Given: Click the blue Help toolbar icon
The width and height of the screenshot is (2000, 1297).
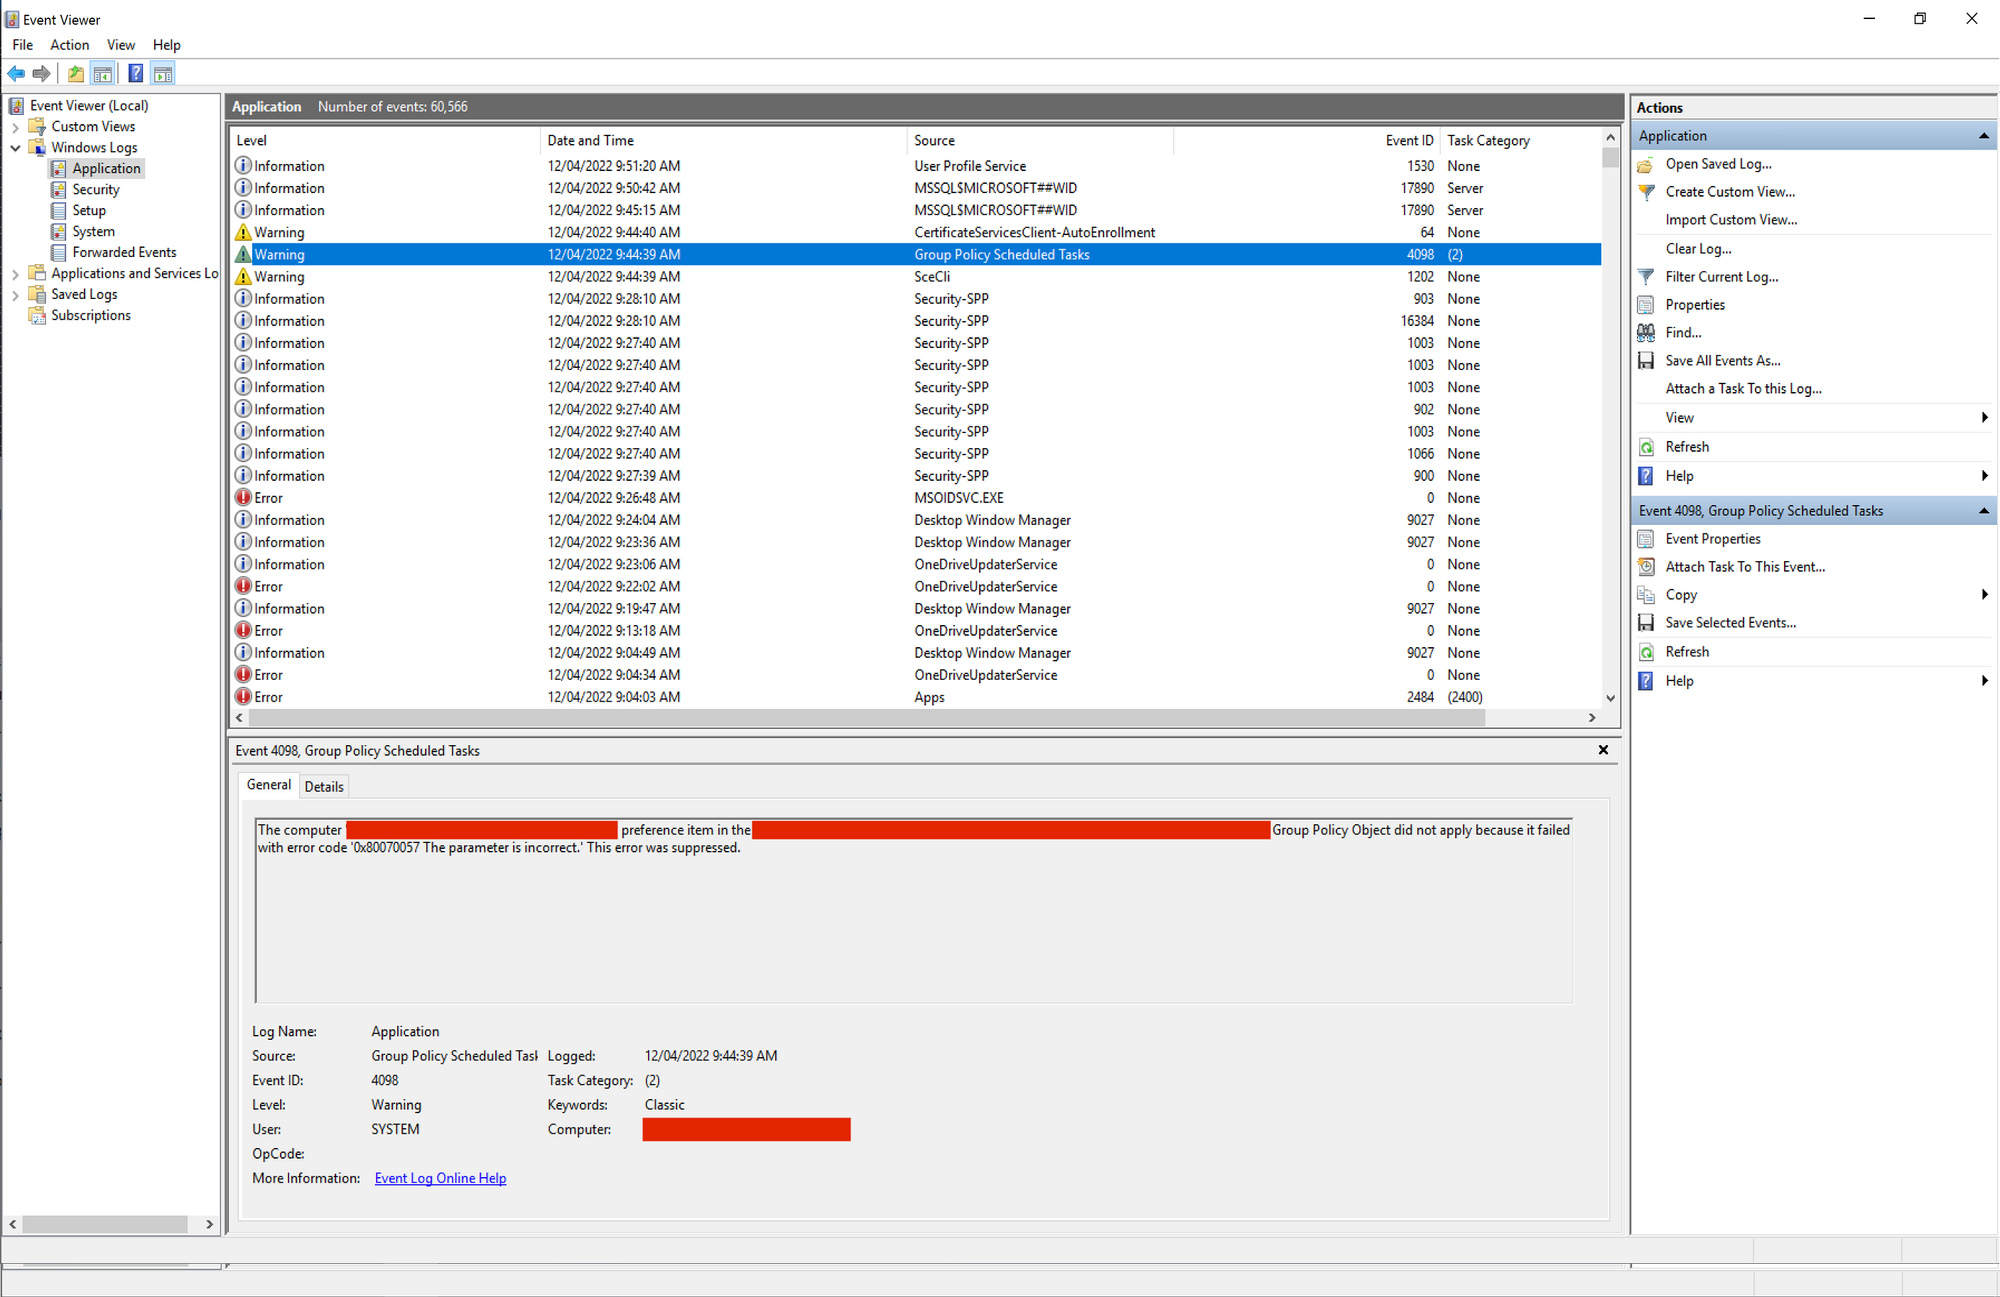Looking at the screenshot, I should [135, 73].
